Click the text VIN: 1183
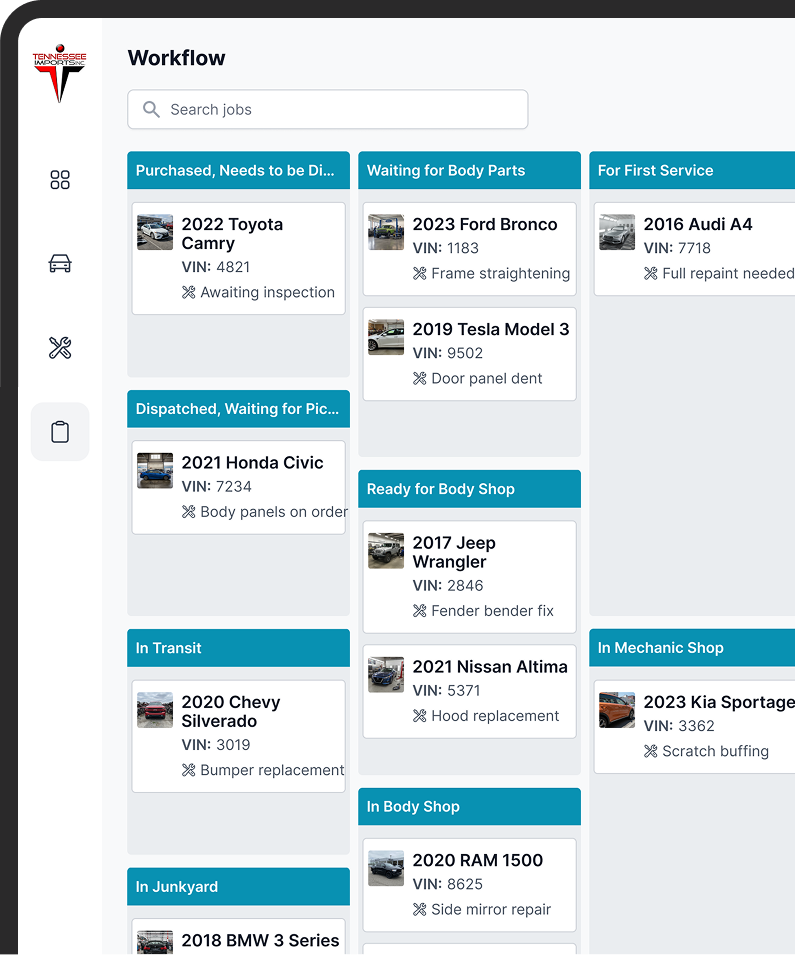This screenshot has width=795, height=955. point(445,248)
